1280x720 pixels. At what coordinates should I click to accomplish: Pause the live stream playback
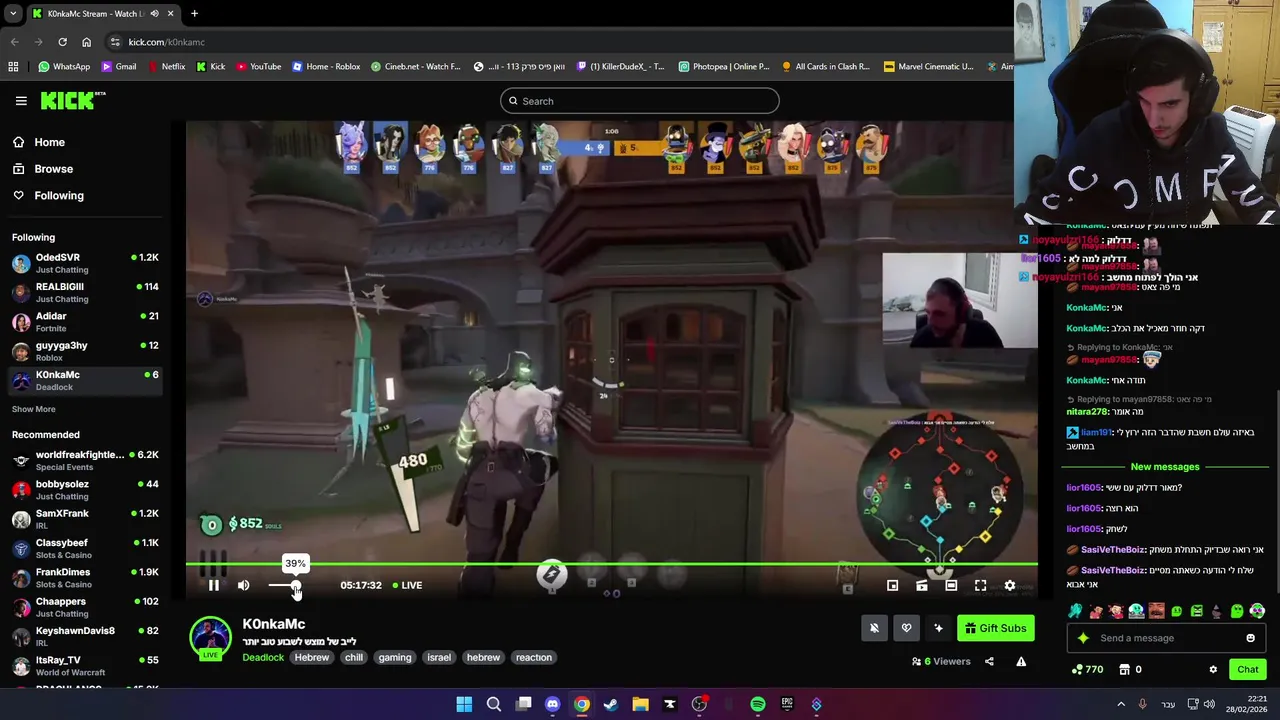(x=214, y=585)
